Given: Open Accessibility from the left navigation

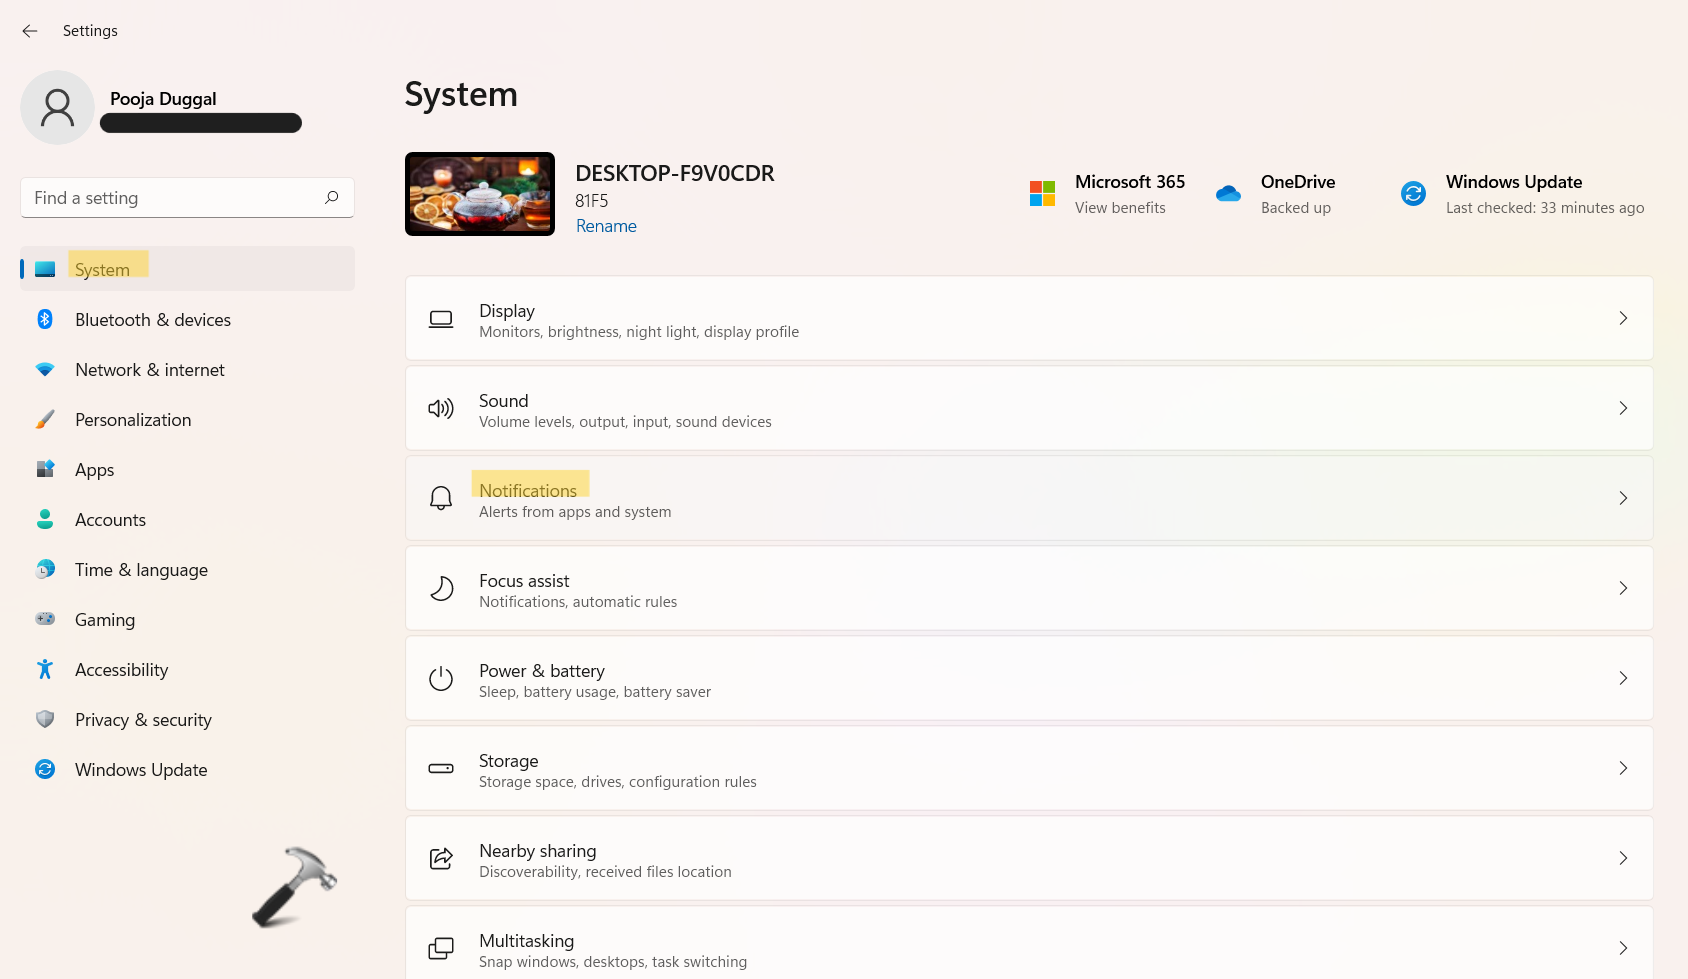Looking at the screenshot, I should click(121, 670).
